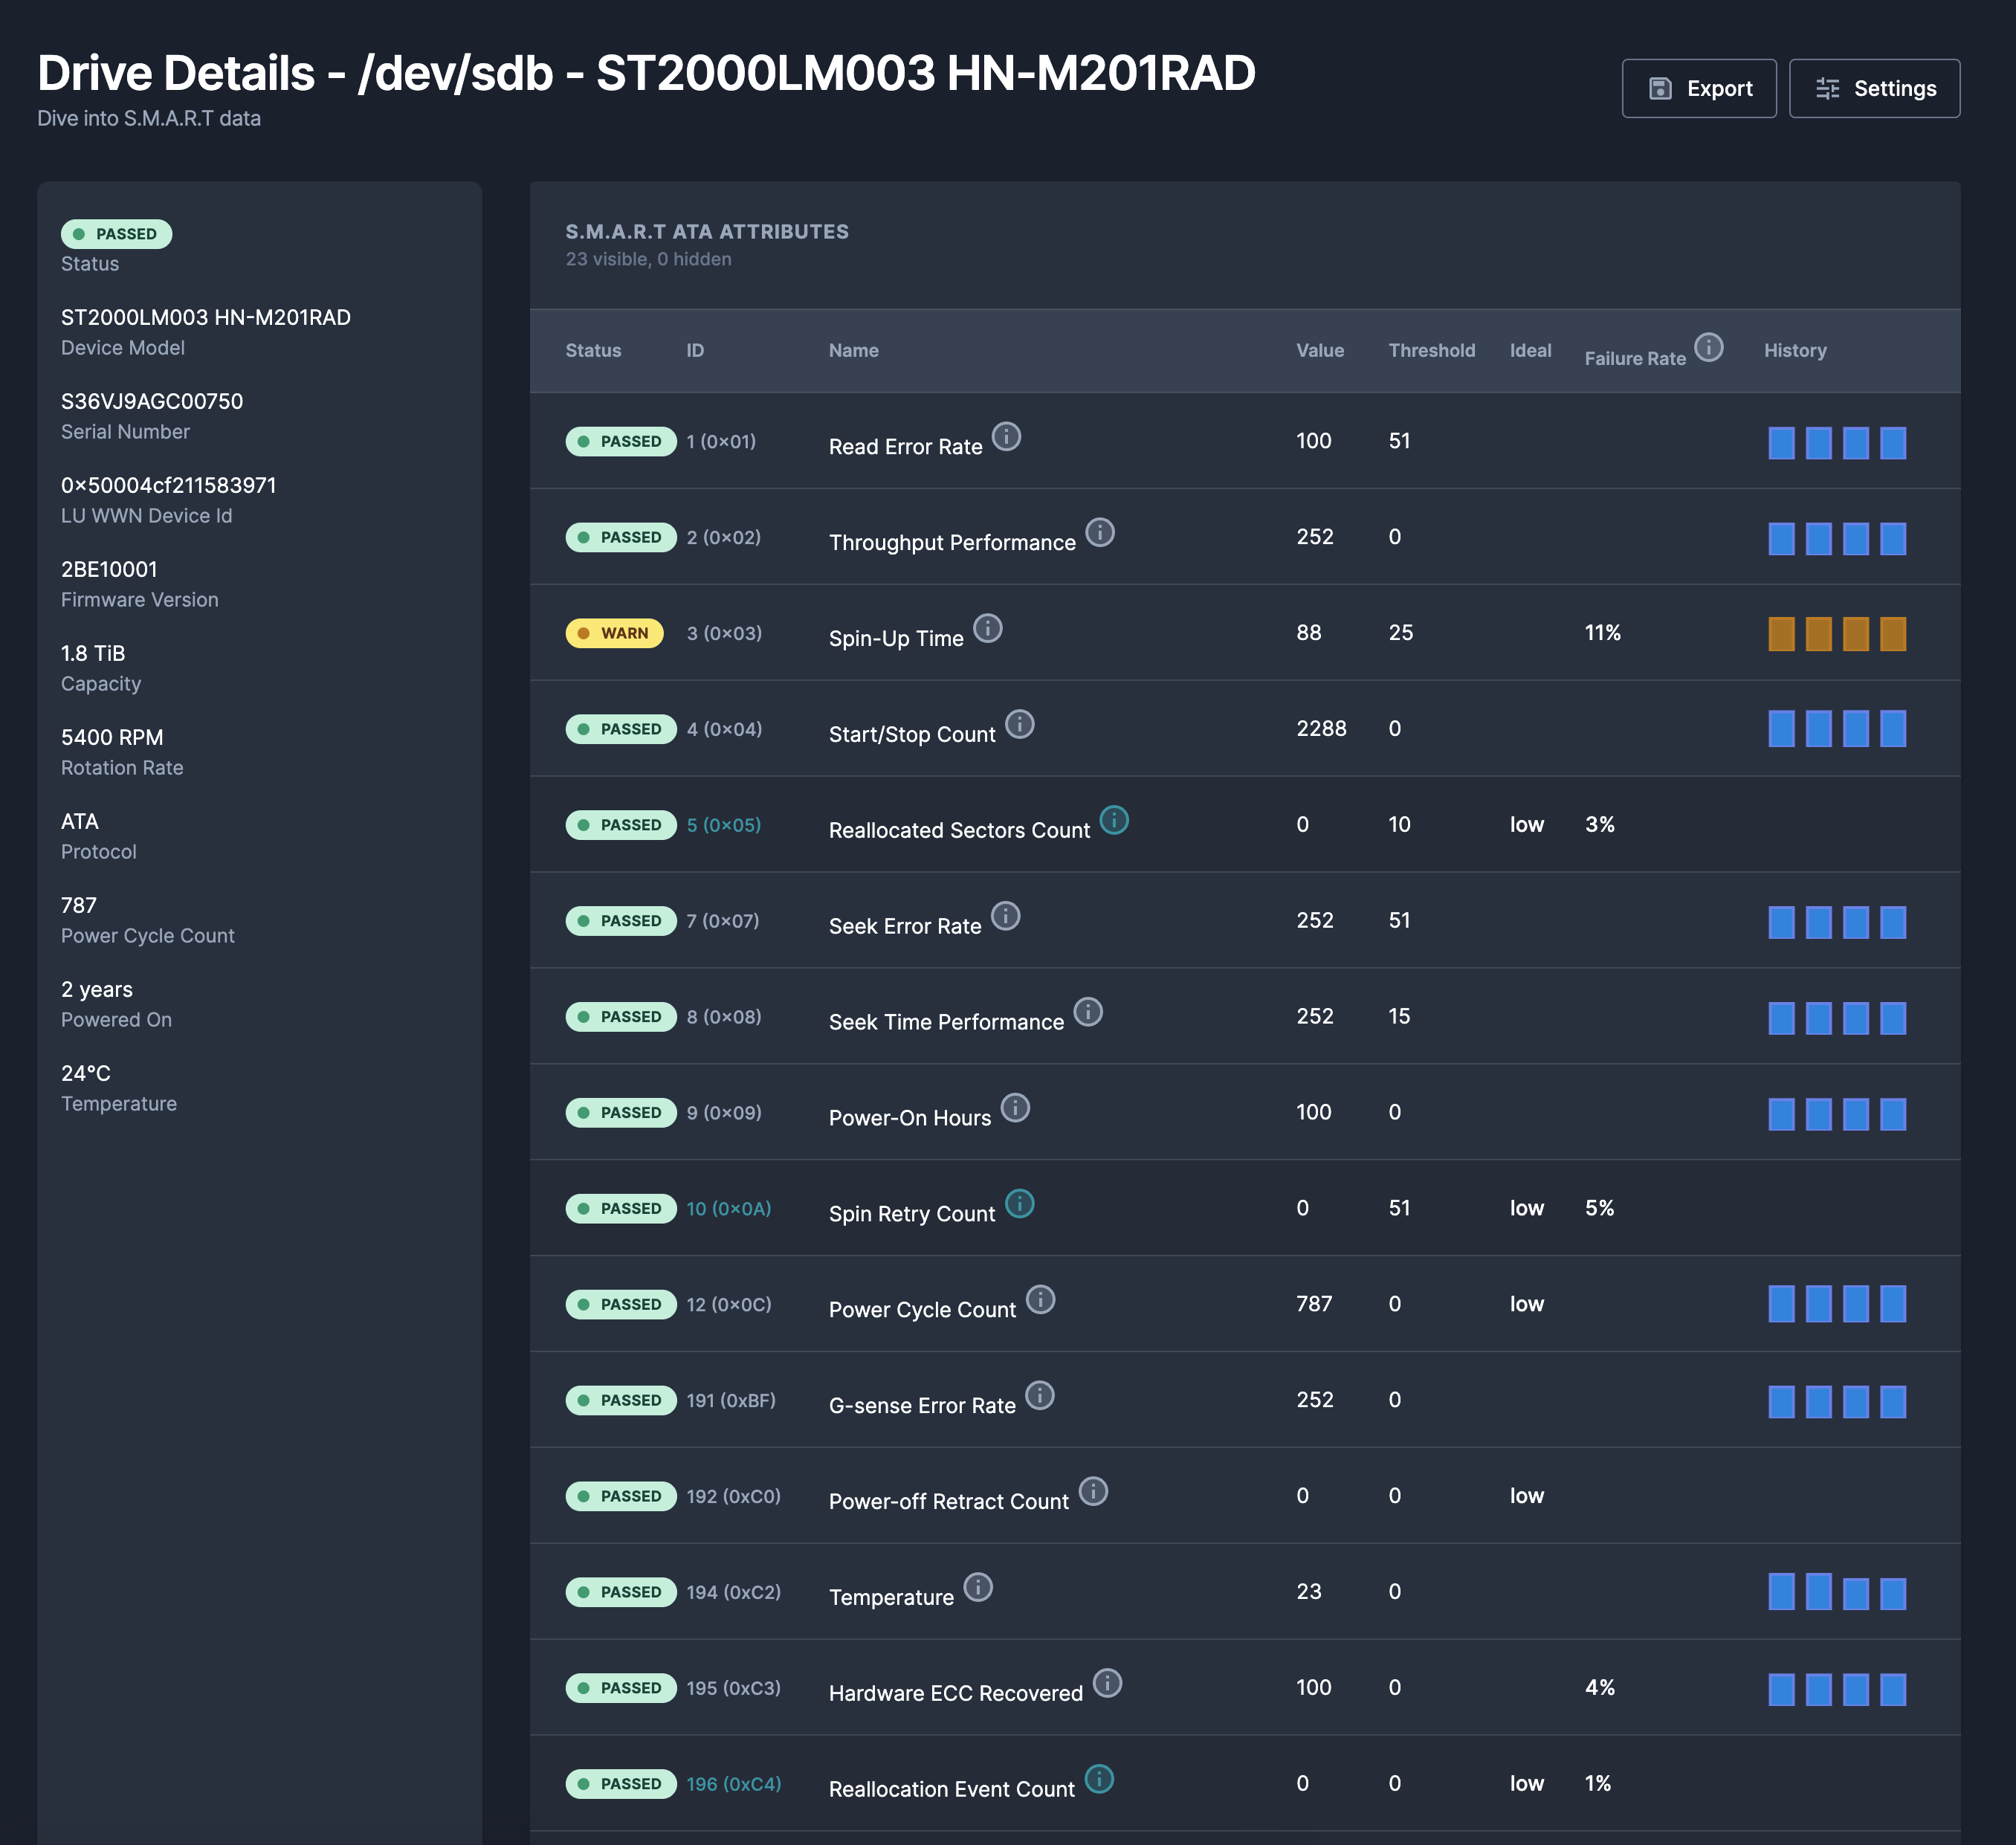The width and height of the screenshot is (2016, 1845).
Task: Click info icon next to Spin Retry Count
Action: [x=1019, y=1203]
